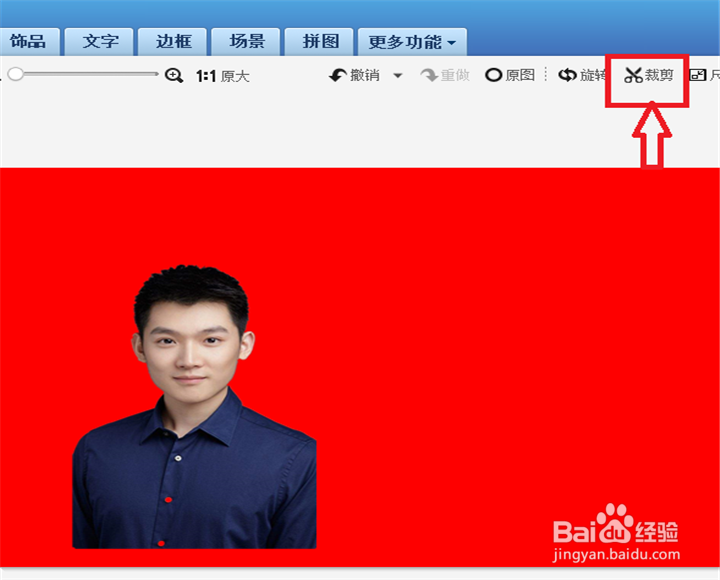
Task: Open the 饰品 tab
Action: 29,42
